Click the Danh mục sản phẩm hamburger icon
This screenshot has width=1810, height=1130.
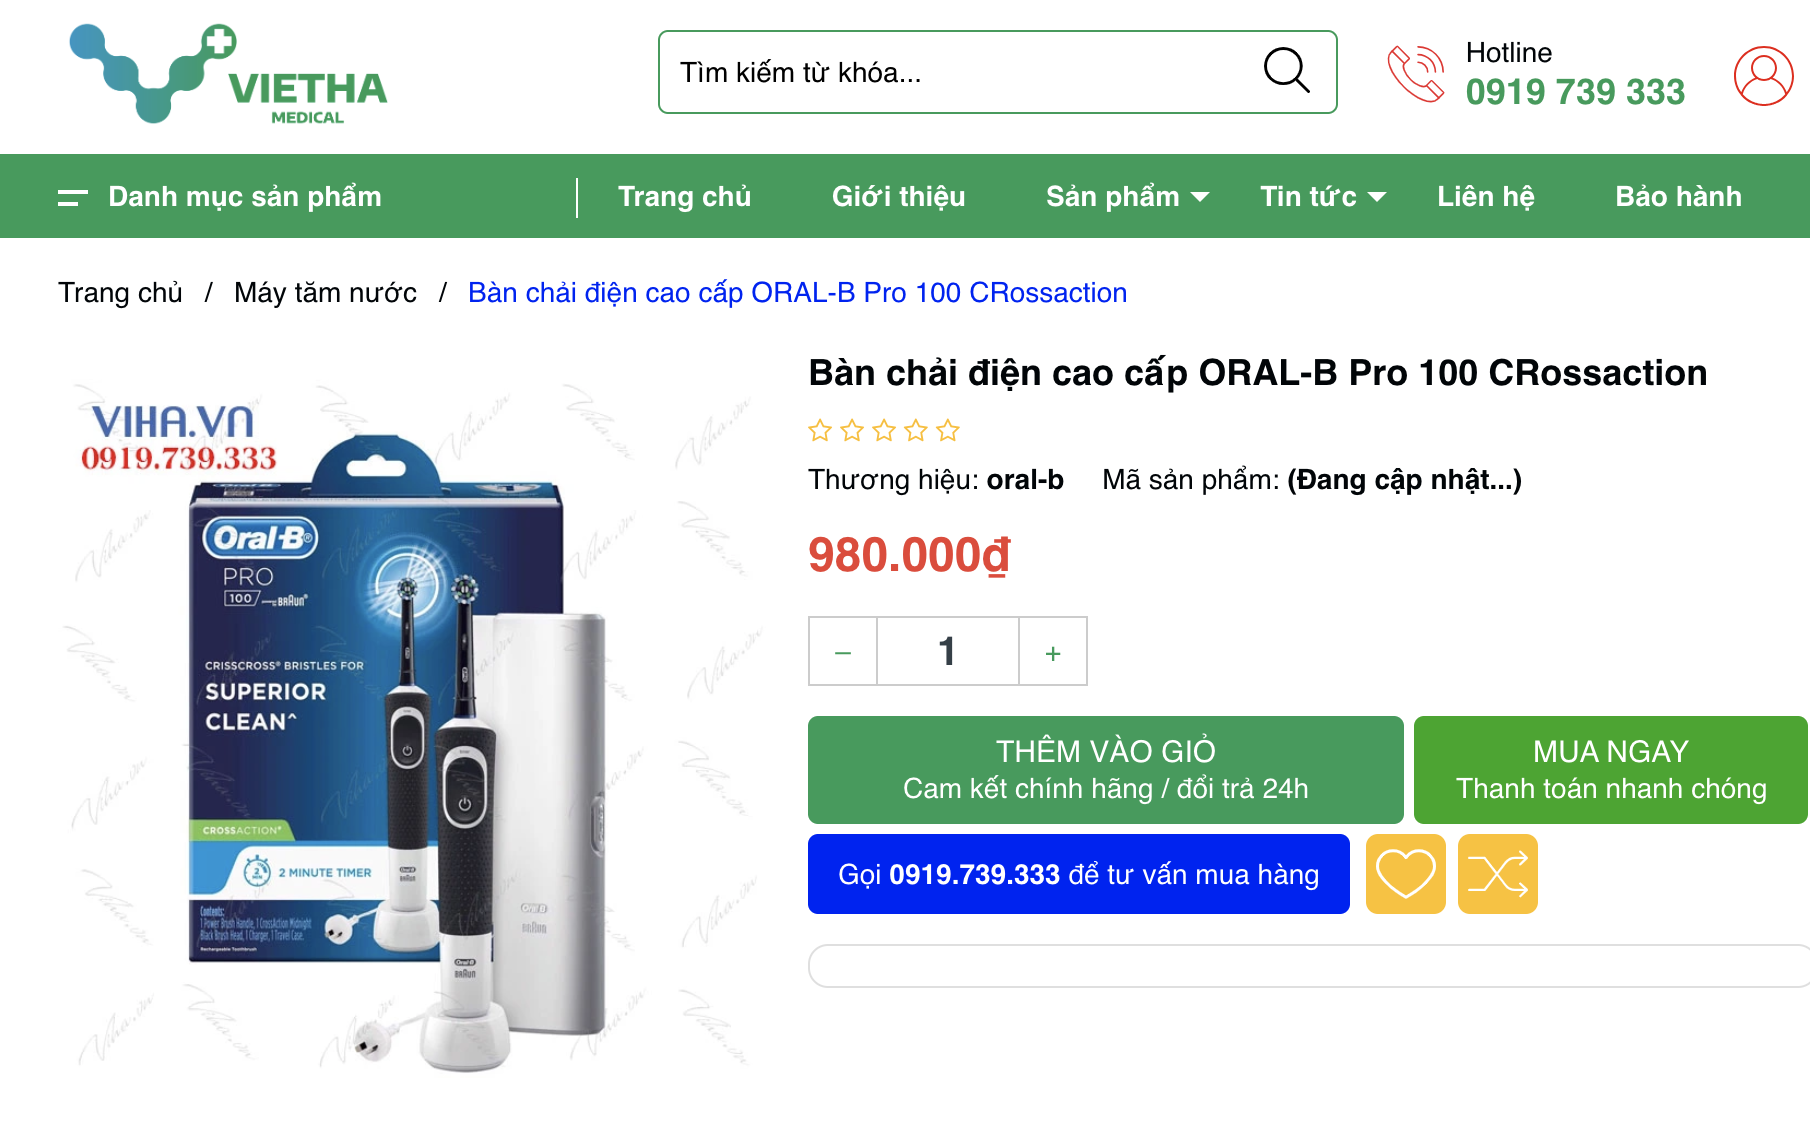tap(72, 197)
